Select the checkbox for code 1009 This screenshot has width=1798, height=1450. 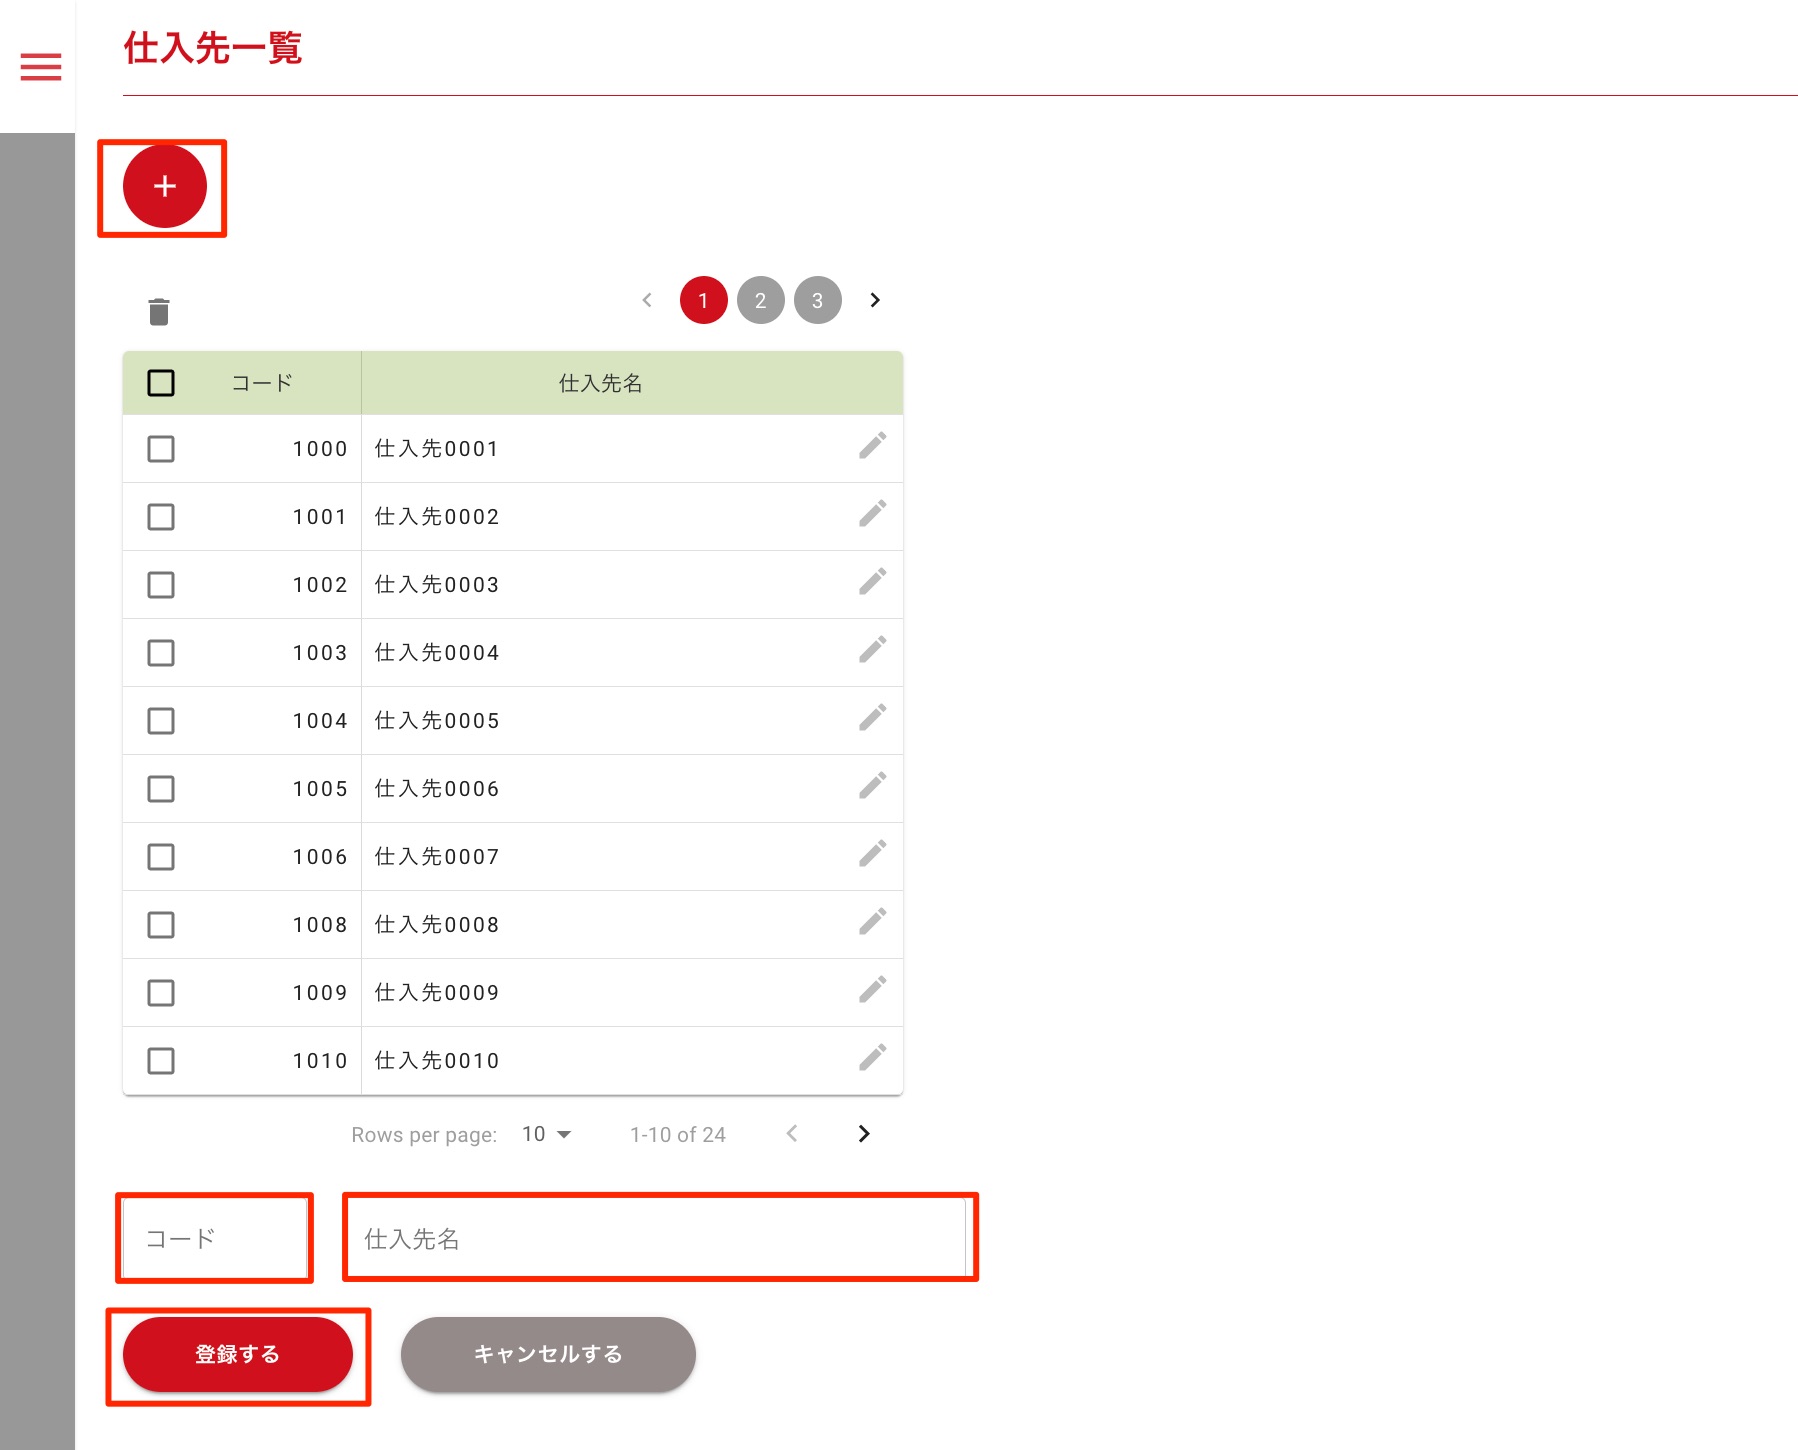(x=161, y=993)
